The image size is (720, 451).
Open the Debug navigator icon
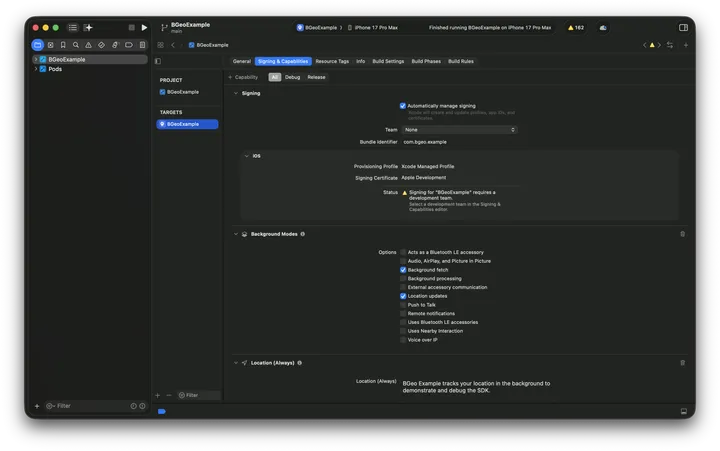click(115, 45)
